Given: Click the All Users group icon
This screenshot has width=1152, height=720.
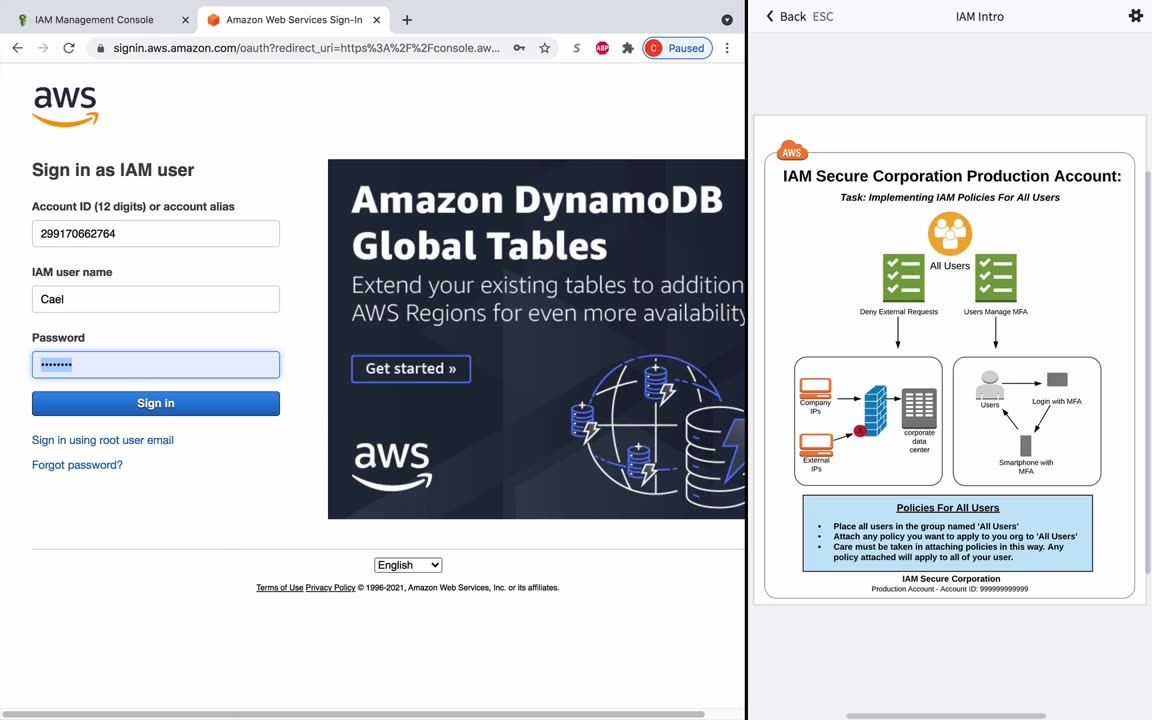Looking at the screenshot, I should pos(950,233).
